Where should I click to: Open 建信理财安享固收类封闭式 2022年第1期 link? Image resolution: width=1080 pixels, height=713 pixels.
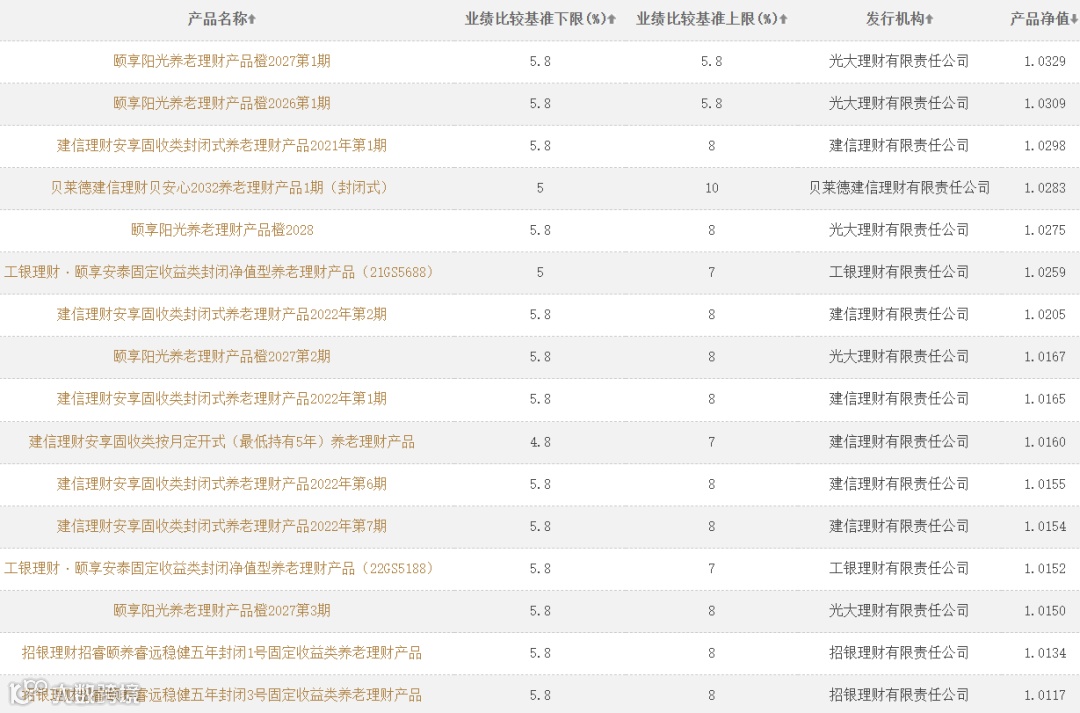[x=222, y=398]
